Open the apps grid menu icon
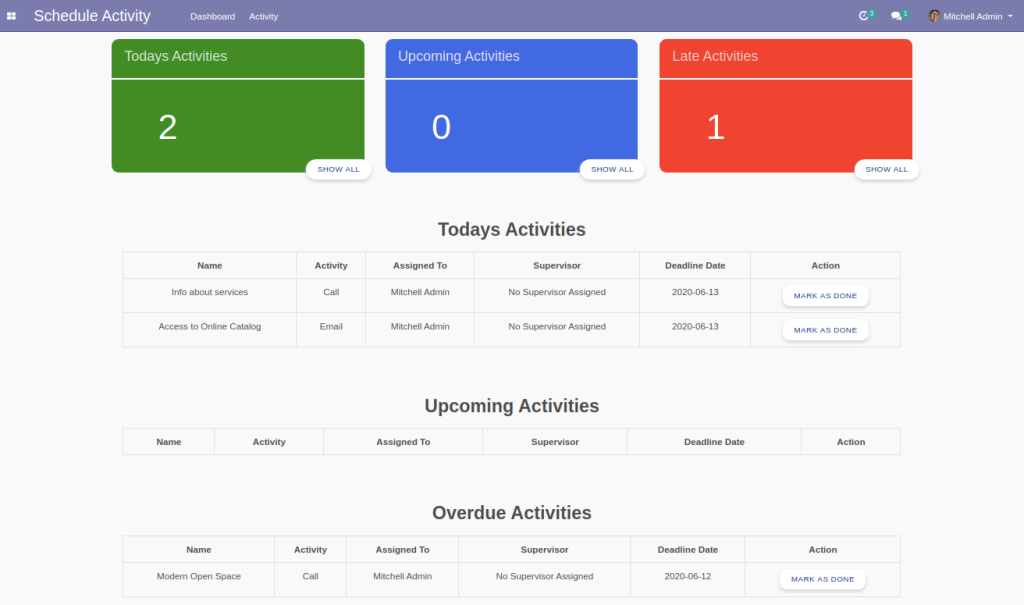 click(x=11, y=16)
